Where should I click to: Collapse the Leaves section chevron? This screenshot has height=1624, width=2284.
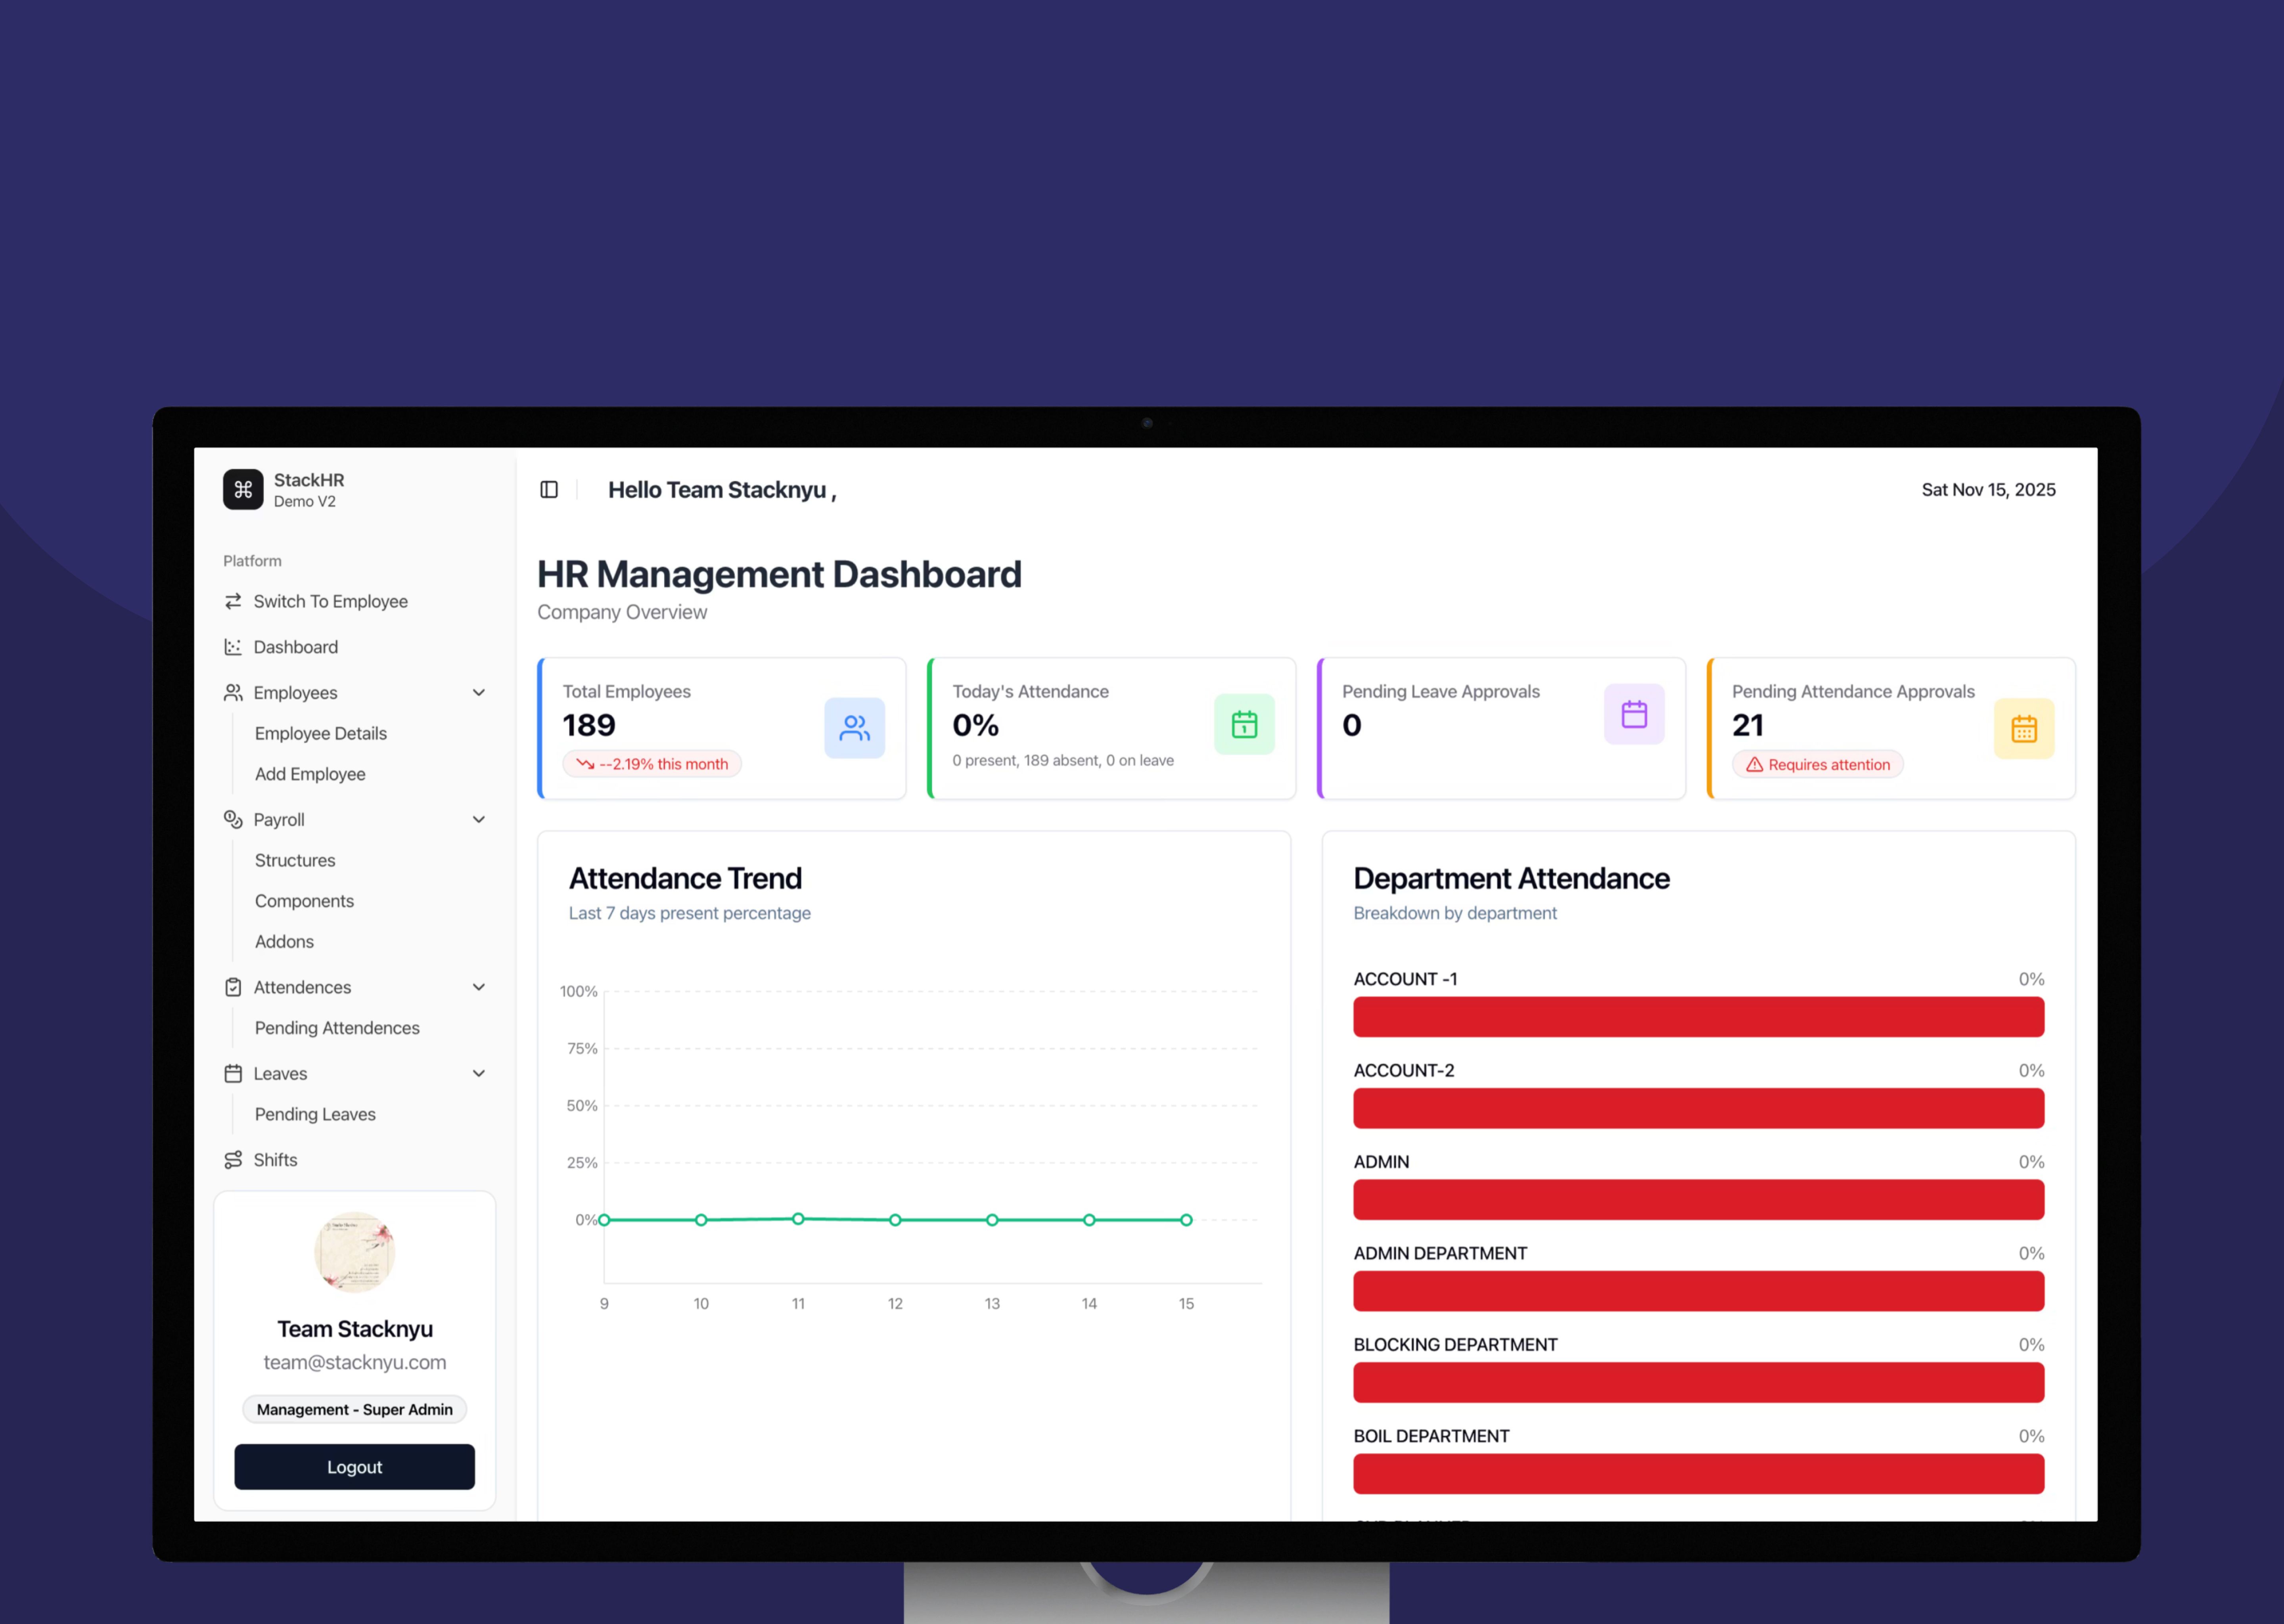pos(479,1073)
